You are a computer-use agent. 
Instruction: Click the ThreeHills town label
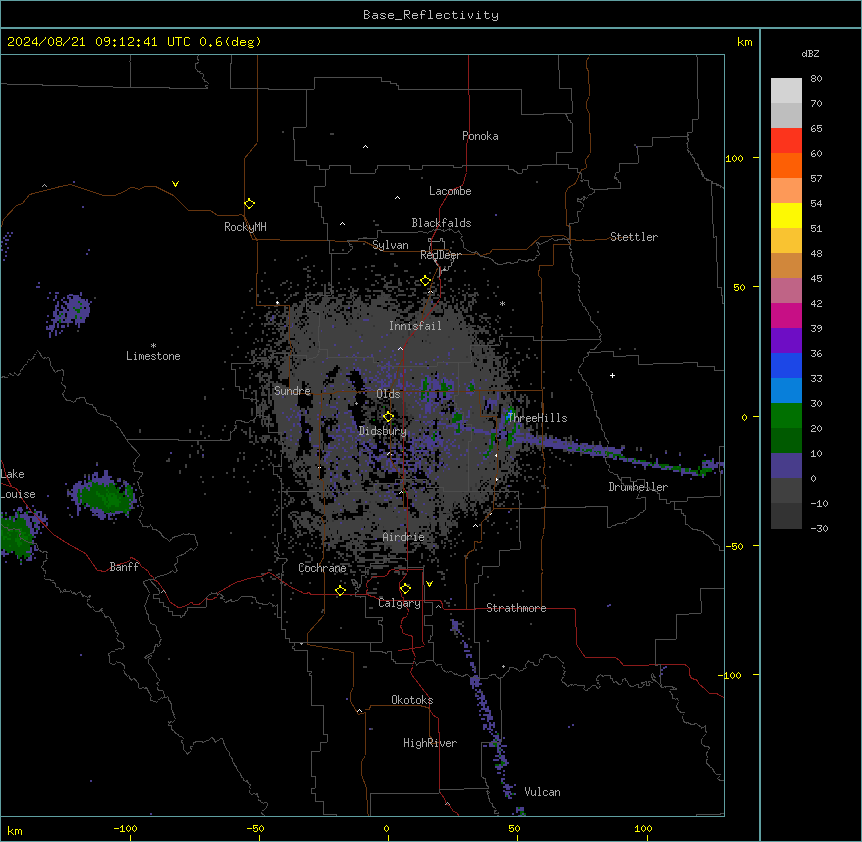point(537,418)
